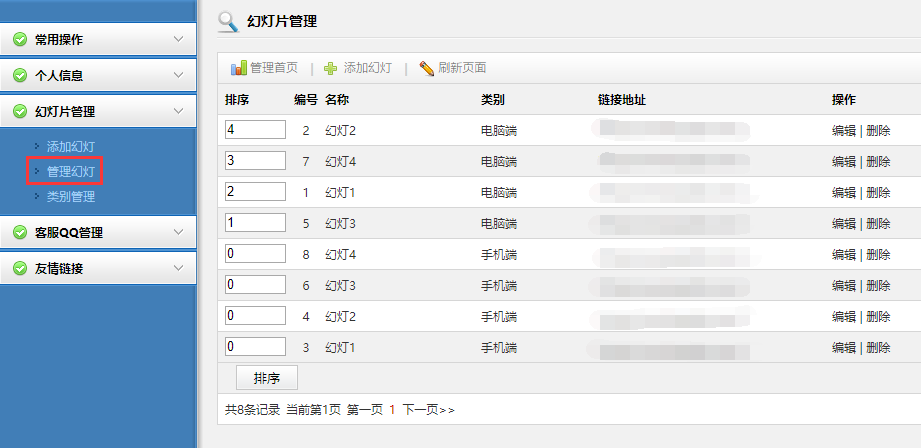Collapse the 幻灯片管理 sidebar section chevron
Image resolution: width=921 pixels, height=448 pixels.
click(178, 111)
